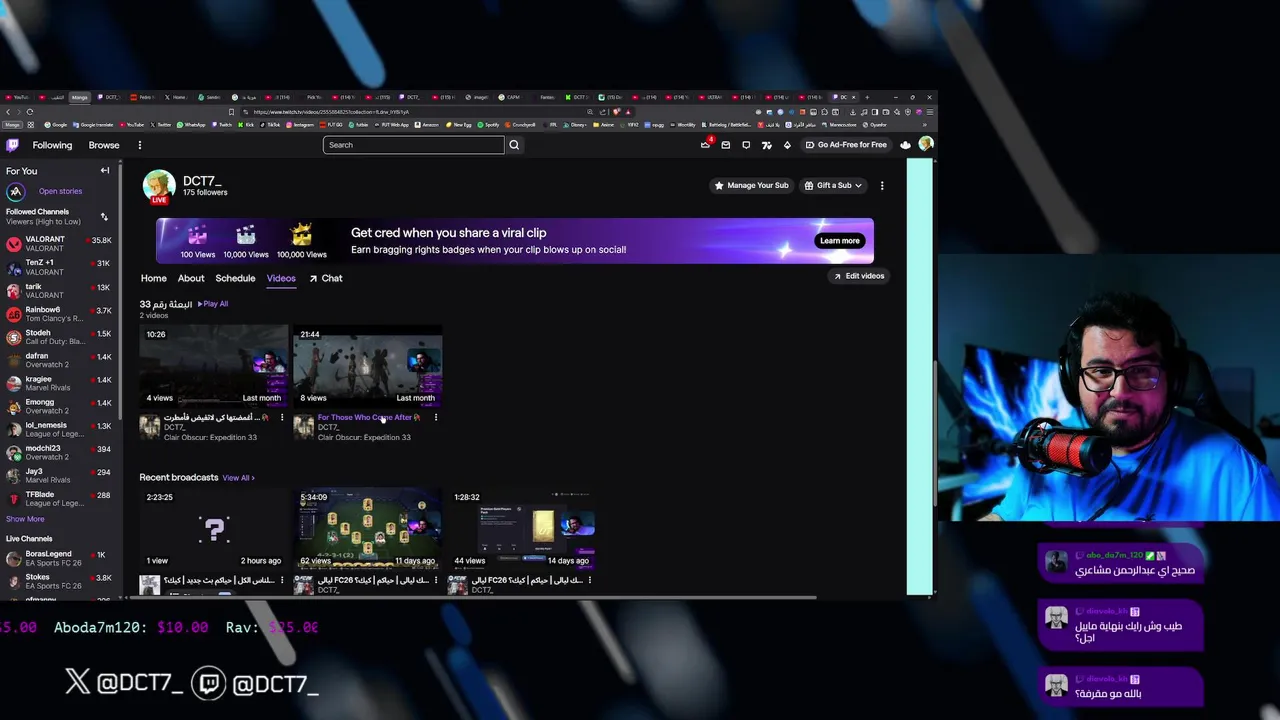Viewport: 1280px width, 720px height.
Task: Change sort order of Followed Channels
Action: (104, 216)
